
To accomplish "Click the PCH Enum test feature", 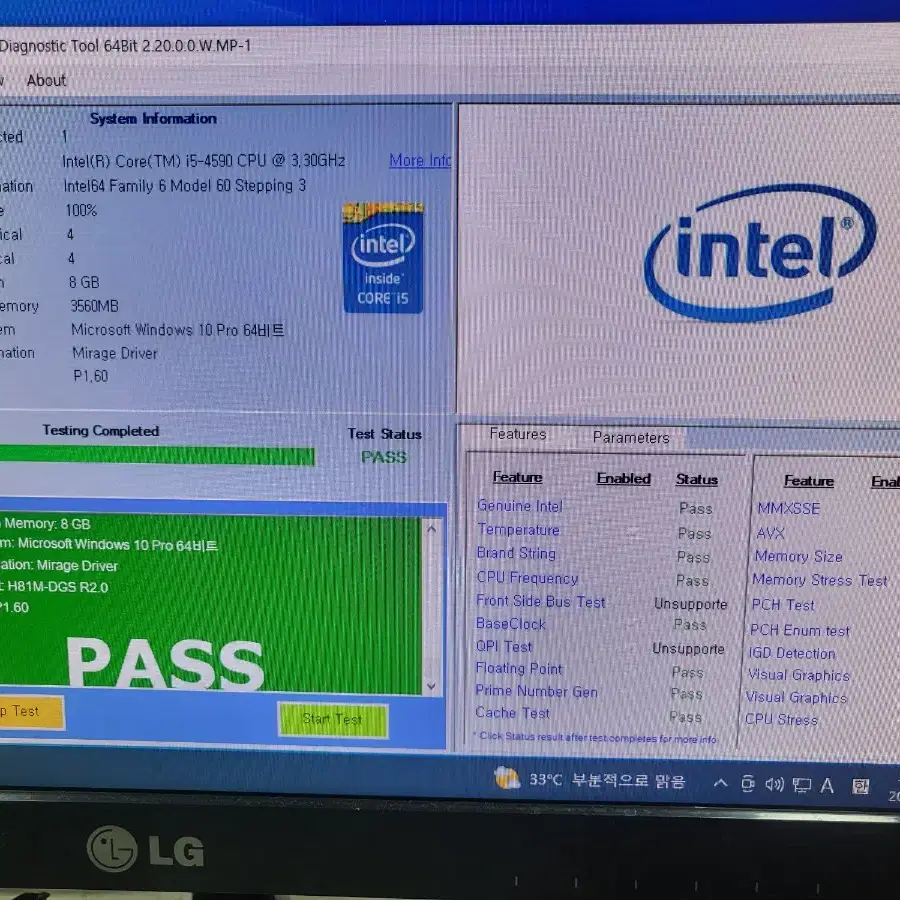I will [x=799, y=630].
